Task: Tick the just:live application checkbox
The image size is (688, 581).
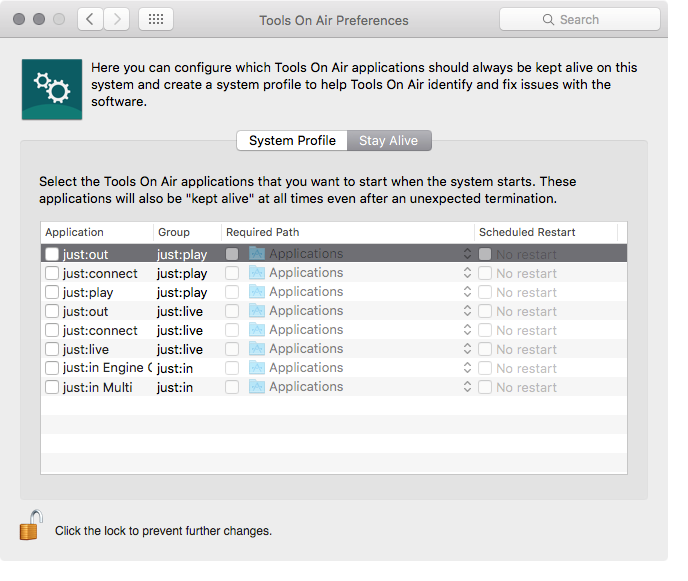Action: (52, 349)
